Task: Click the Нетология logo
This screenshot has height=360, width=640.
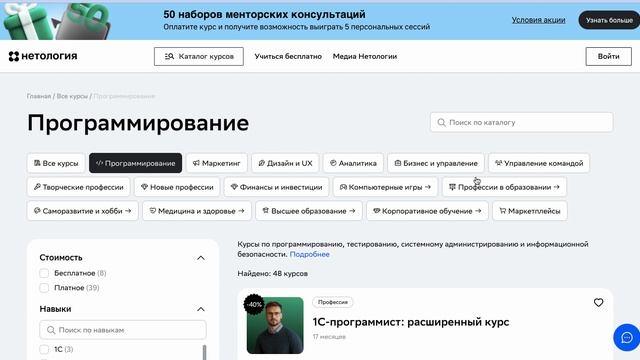Action: click(x=43, y=56)
